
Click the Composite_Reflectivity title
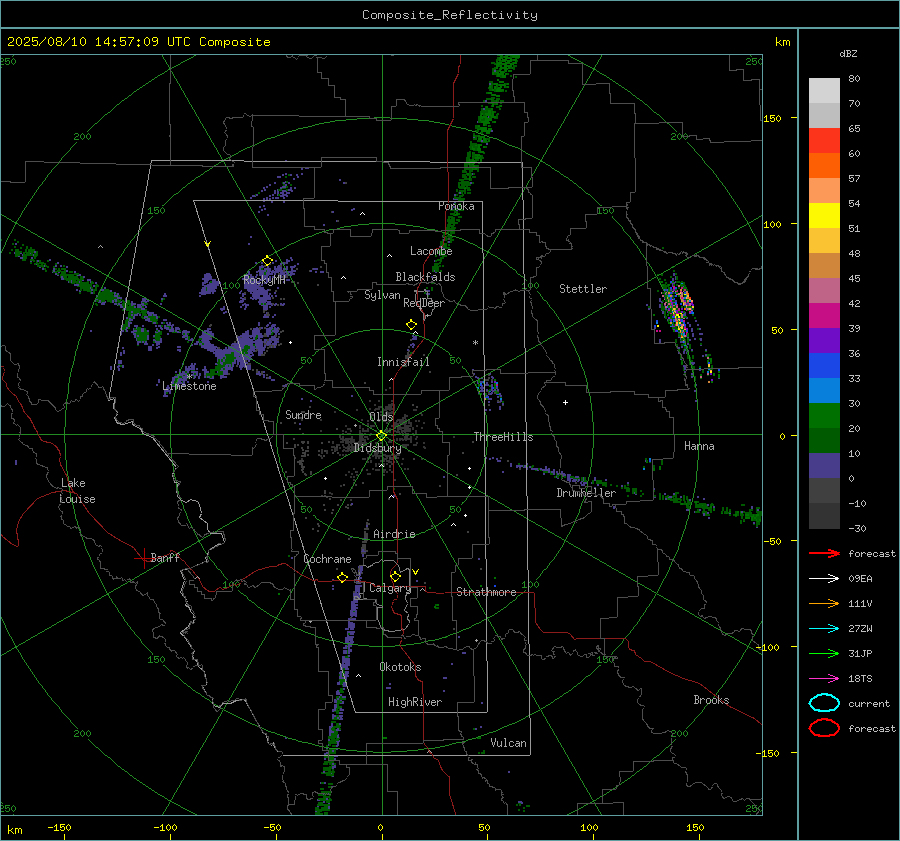tap(450, 15)
